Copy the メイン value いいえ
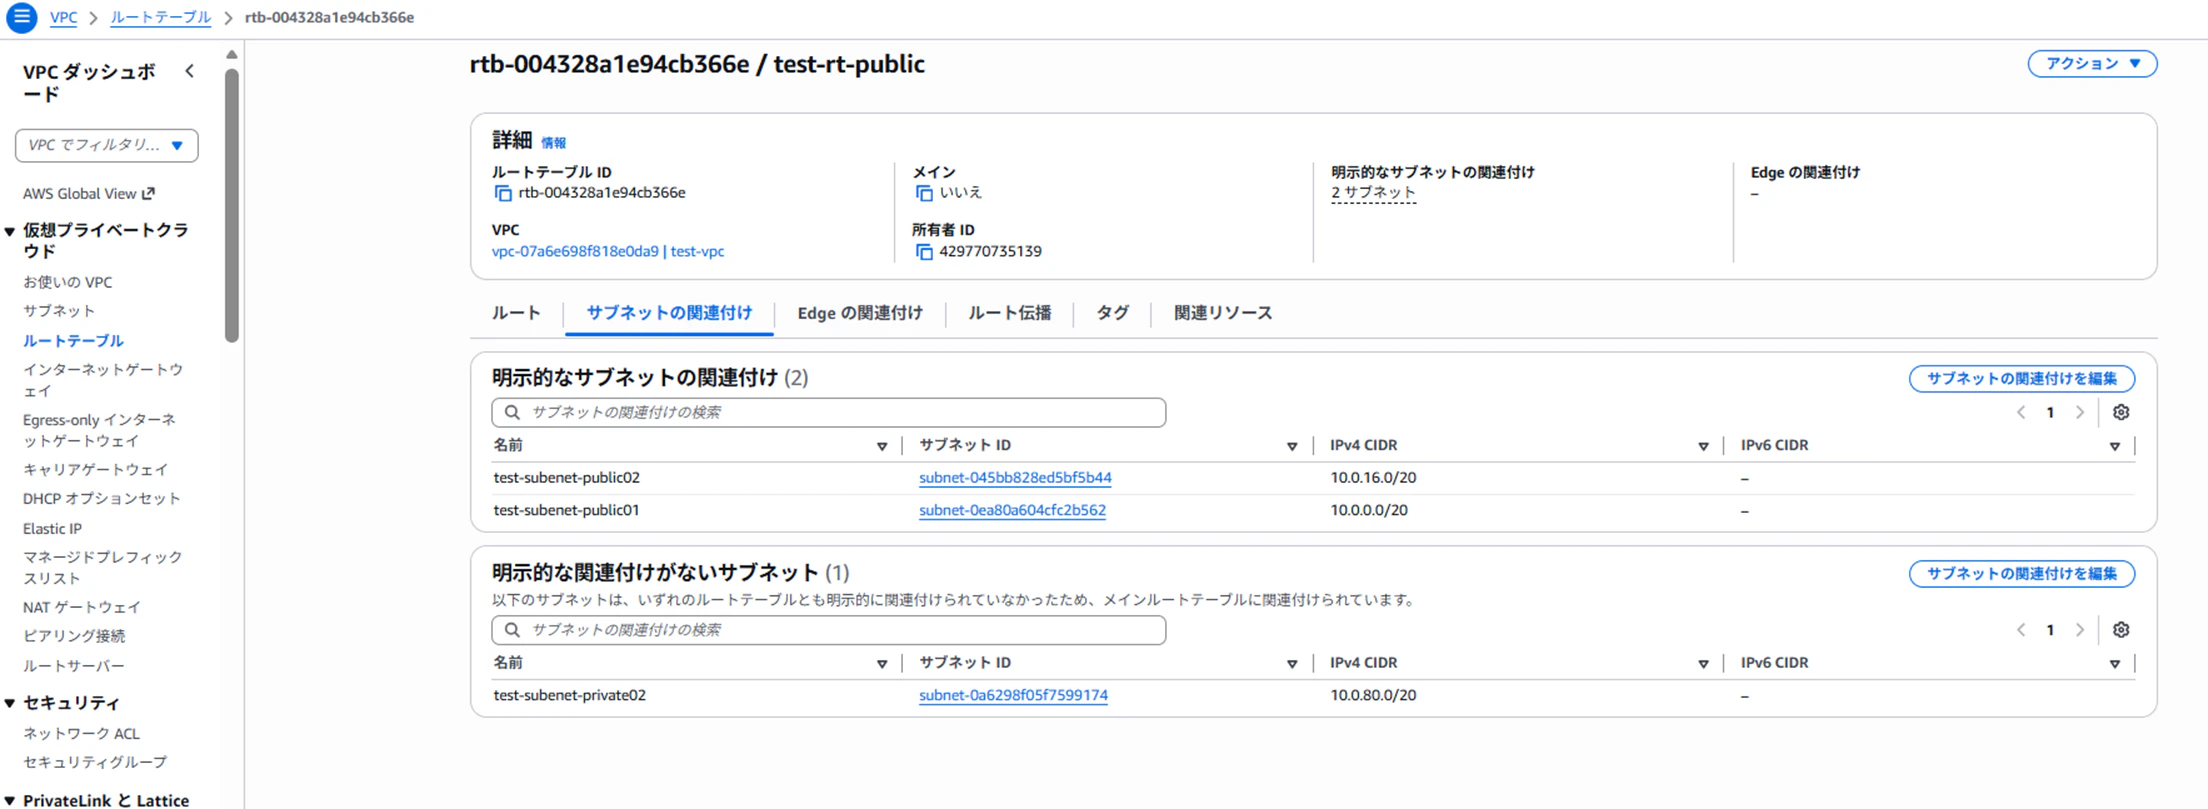 point(924,193)
